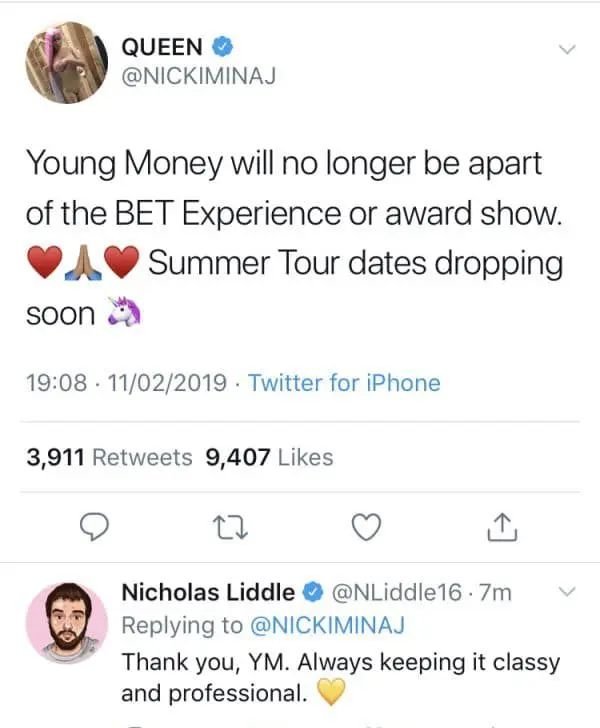Expand the chevron on Nicholas Liddle's reply
This screenshot has height=728, width=600.
coord(565,592)
